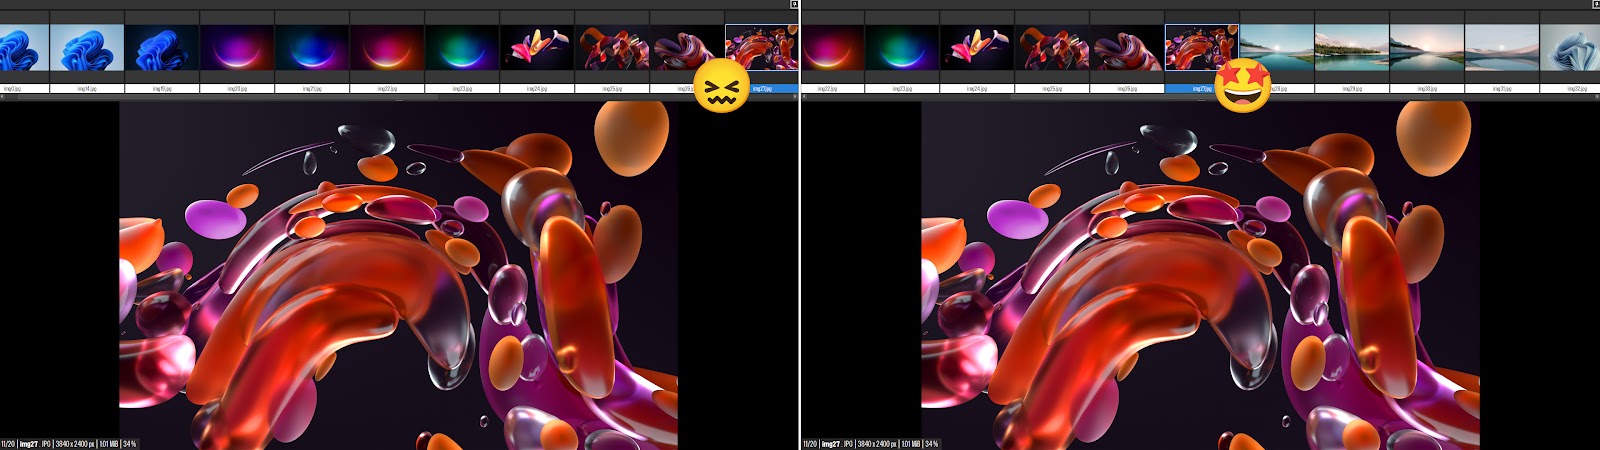The image size is (1600, 450).
Task: Click the pin icon of left window's filmstrip
Action: 795,4
